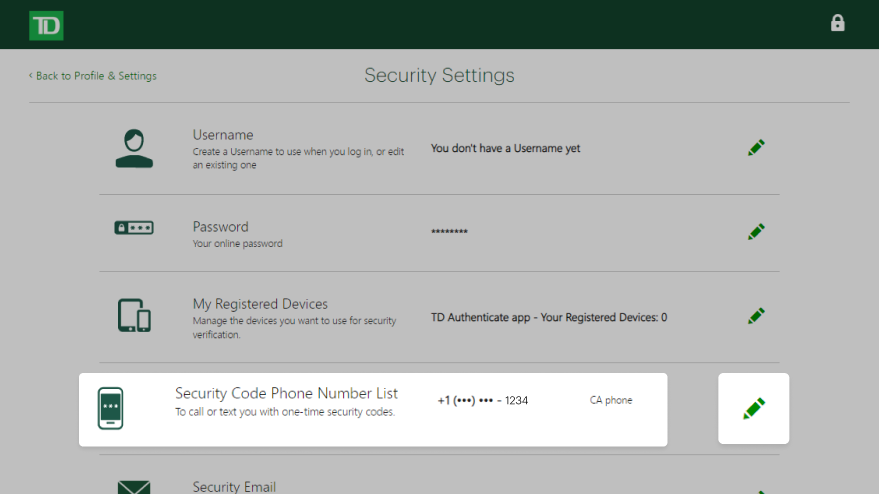Edit My Registered Devices via pencil icon
879x494 pixels.
pos(756,316)
